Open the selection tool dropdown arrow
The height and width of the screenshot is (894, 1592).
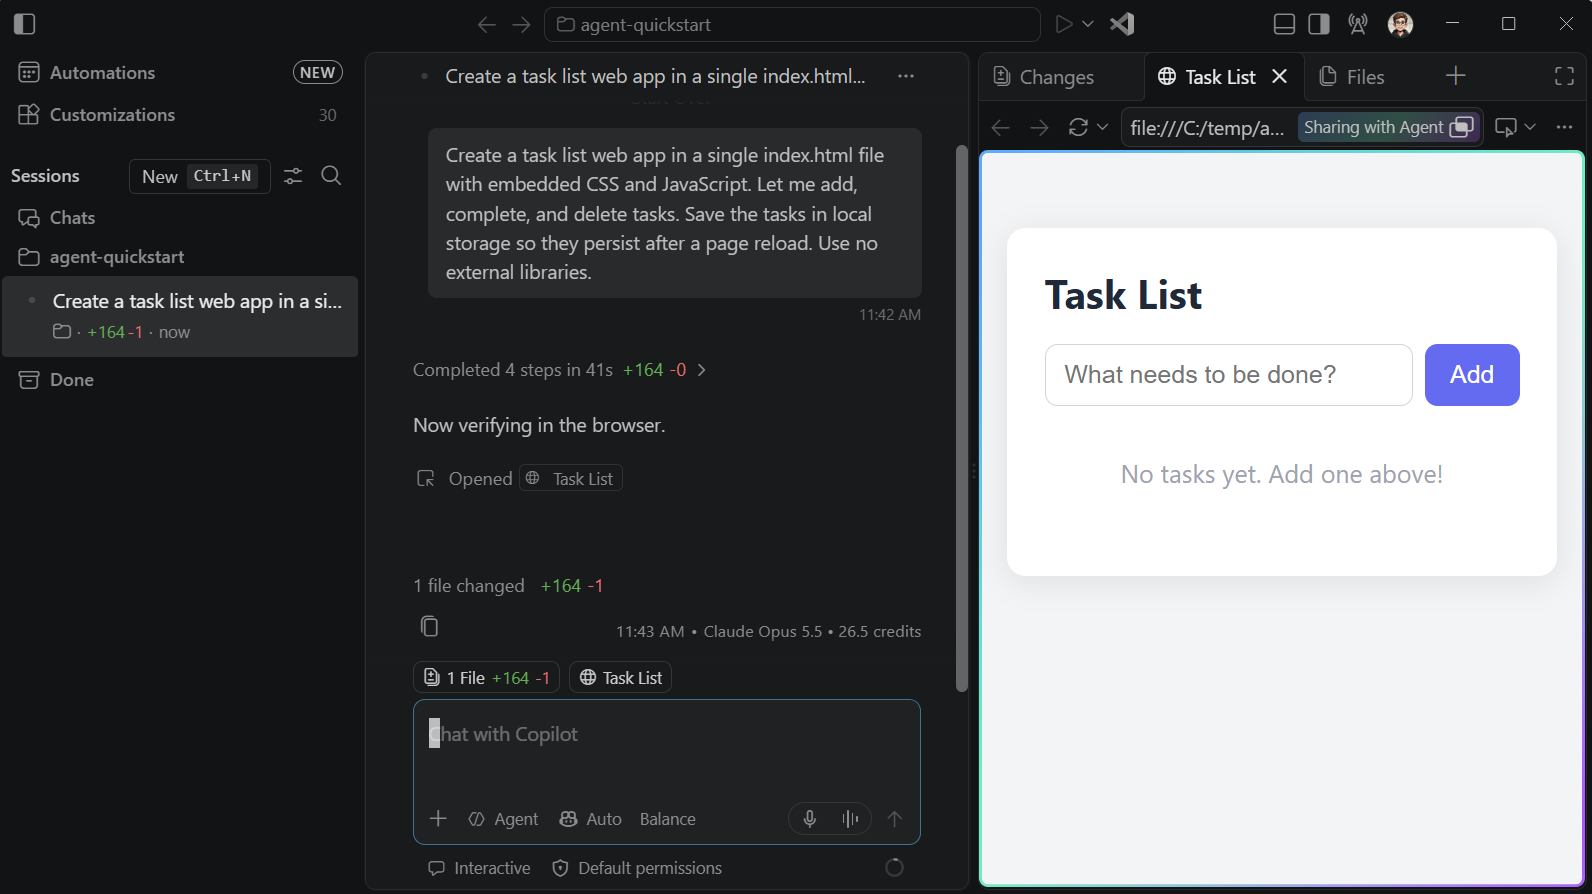tap(1530, 127)
